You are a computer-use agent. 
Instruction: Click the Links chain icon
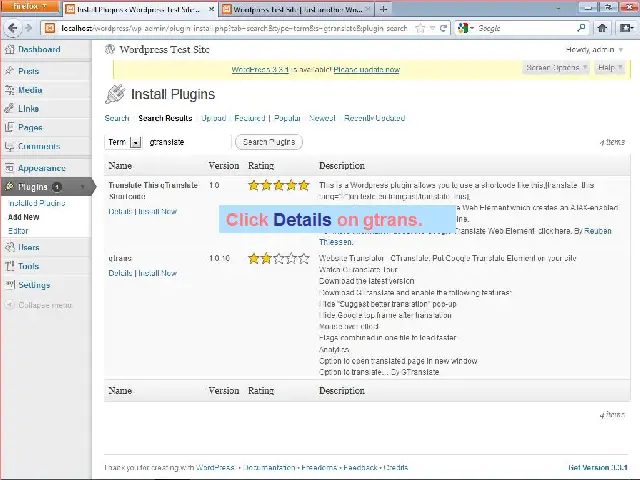click(9, 109)
